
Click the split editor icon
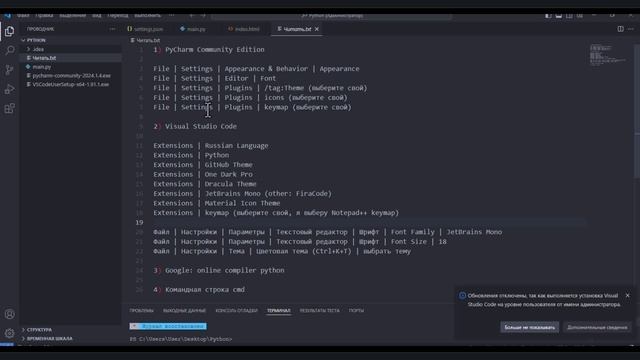click(620, 29)
